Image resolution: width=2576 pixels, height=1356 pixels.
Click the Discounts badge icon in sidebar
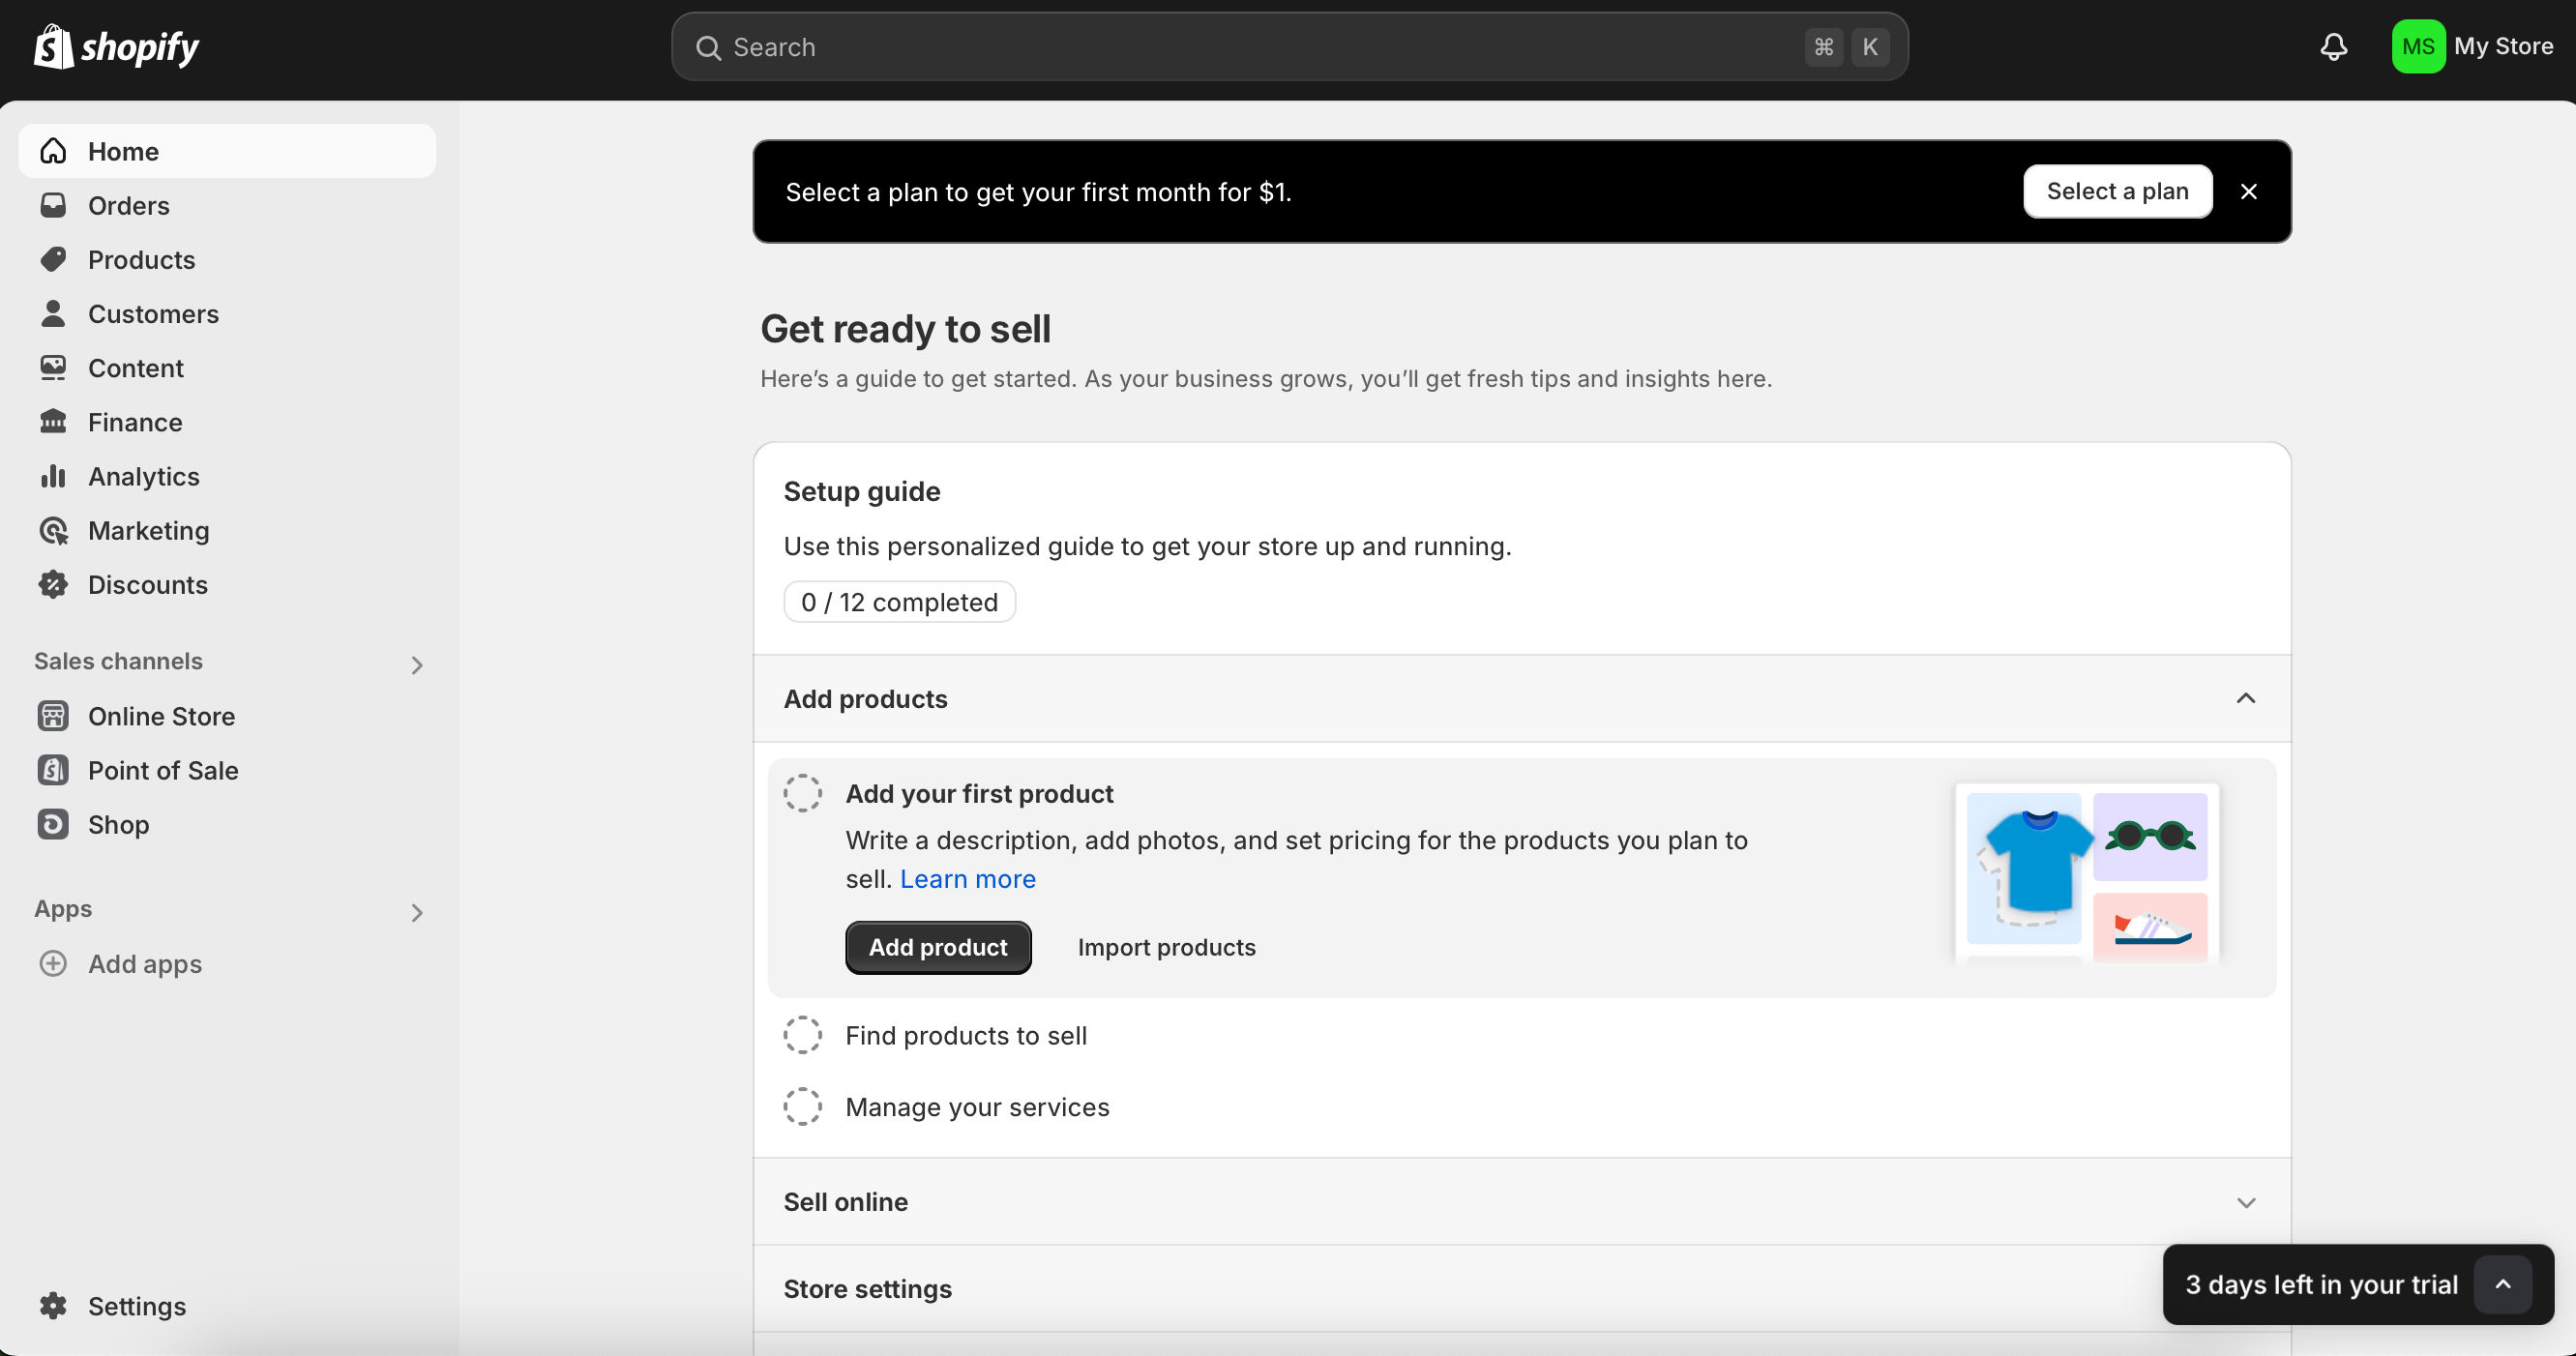[x=53, y=584]
